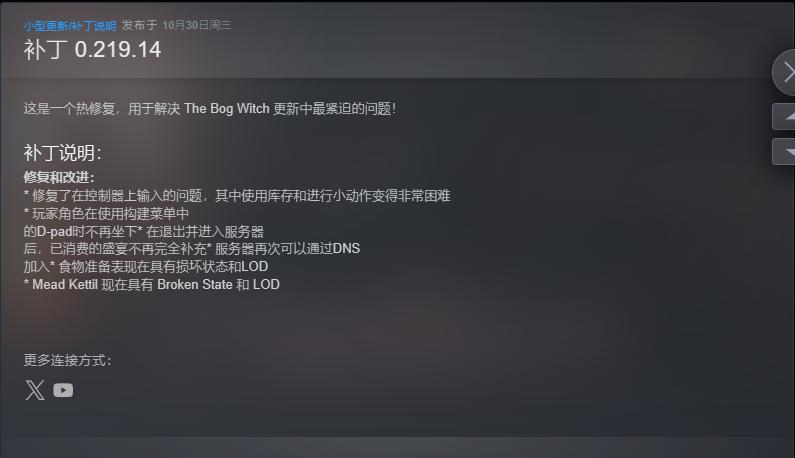The image size is (795, 458).
Task: Click the 10月30日周三 posted date
Action: [x=197, y=25]
